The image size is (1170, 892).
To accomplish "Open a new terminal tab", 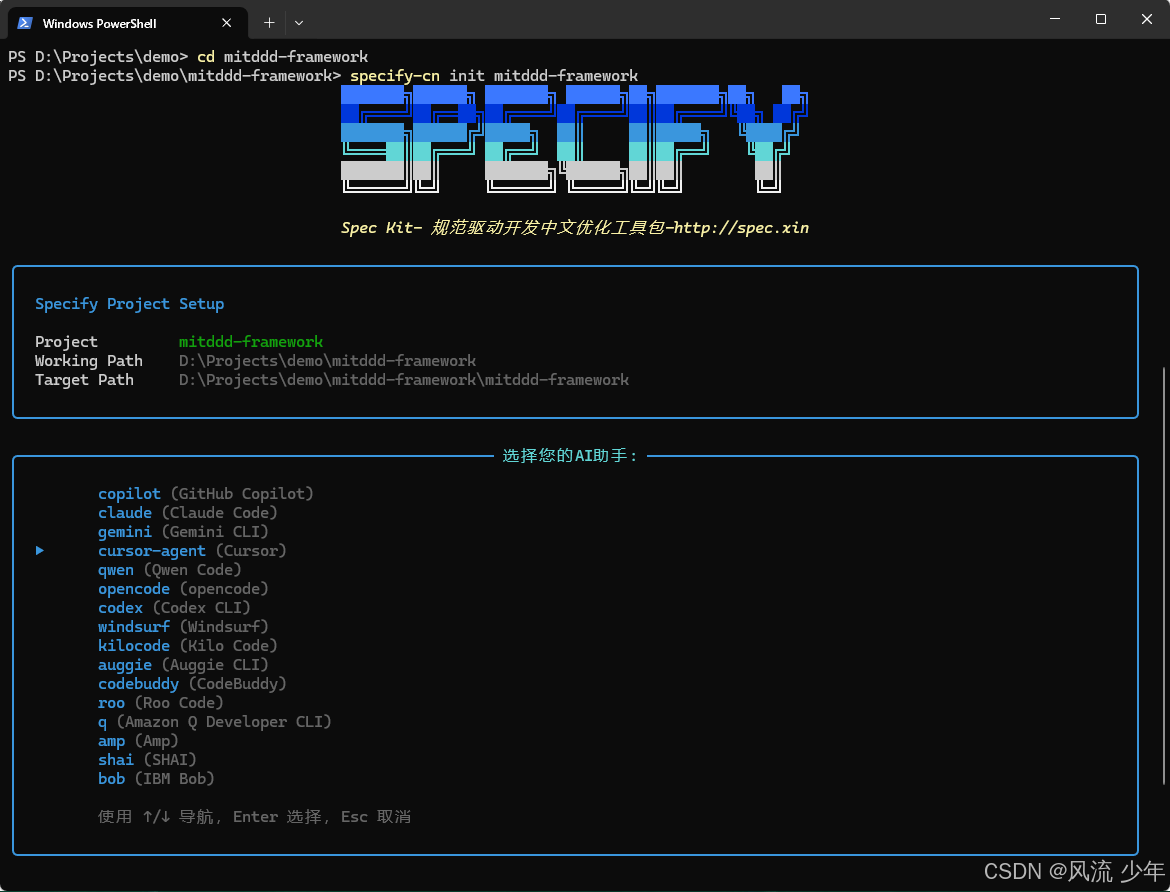I will pos(269,23).
